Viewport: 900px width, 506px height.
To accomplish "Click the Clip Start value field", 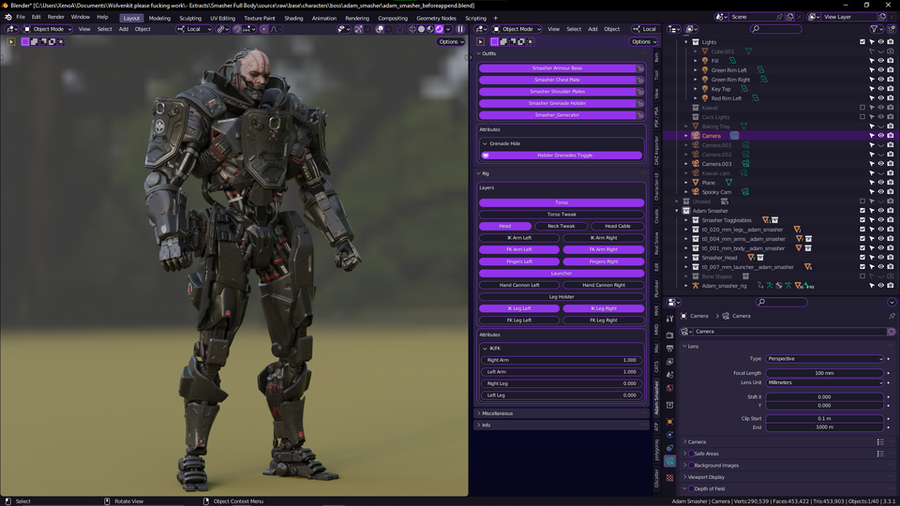I will click(x=824, y=418).
